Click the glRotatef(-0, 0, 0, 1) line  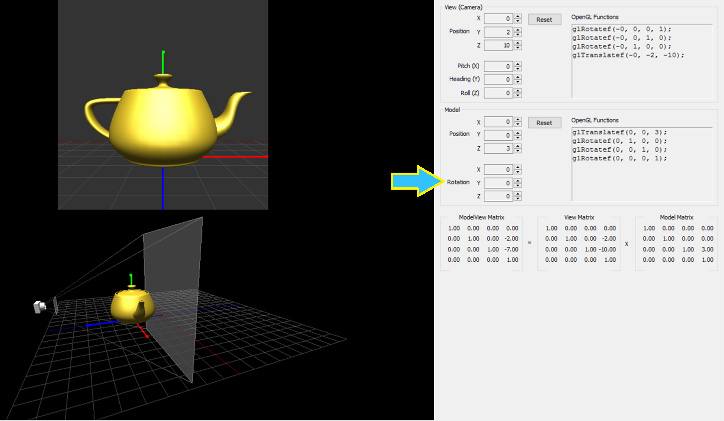(x=621, y=29)
